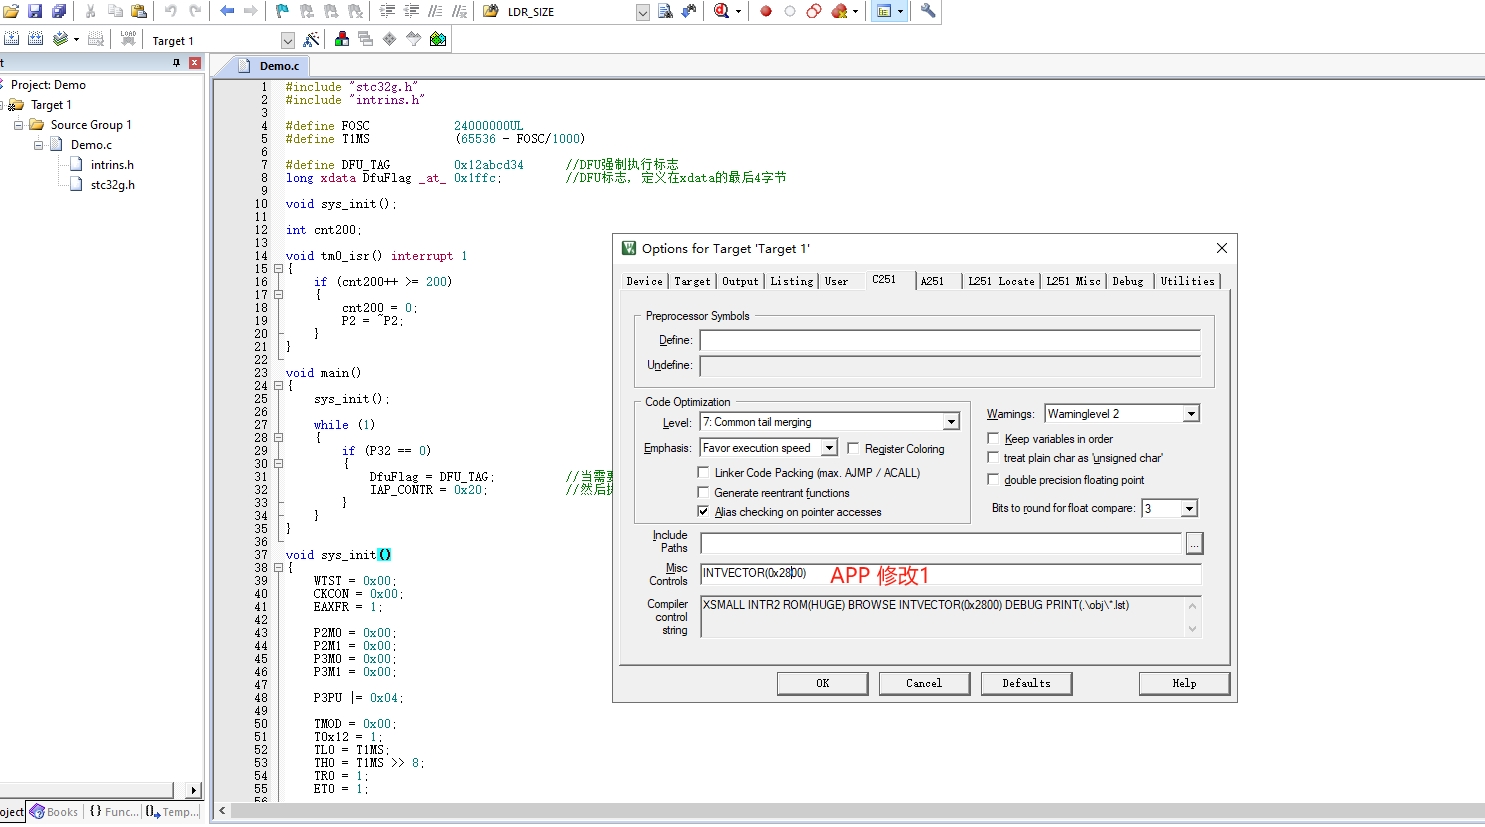Switch to the L251 Locate tab
This screenshot has height=827, width=1485.
coord(1001,282)
